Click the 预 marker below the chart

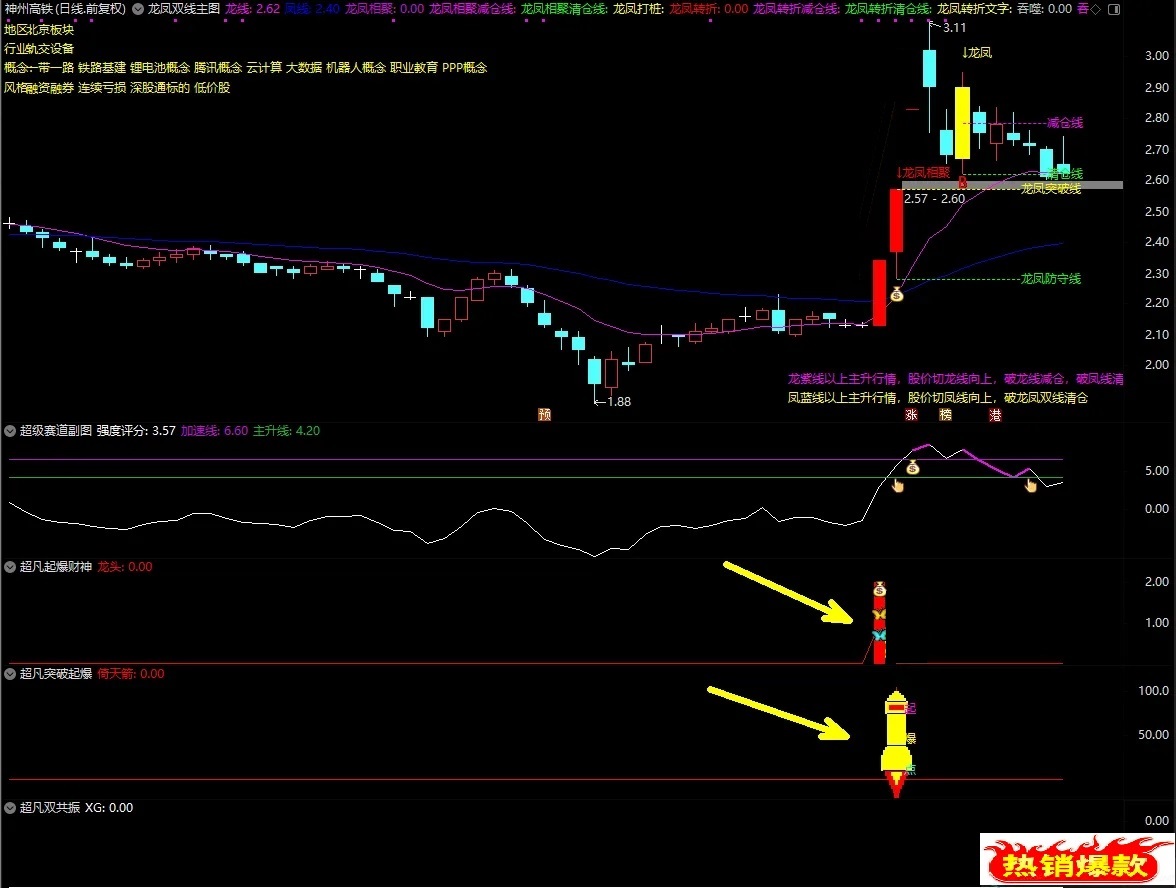544,414
